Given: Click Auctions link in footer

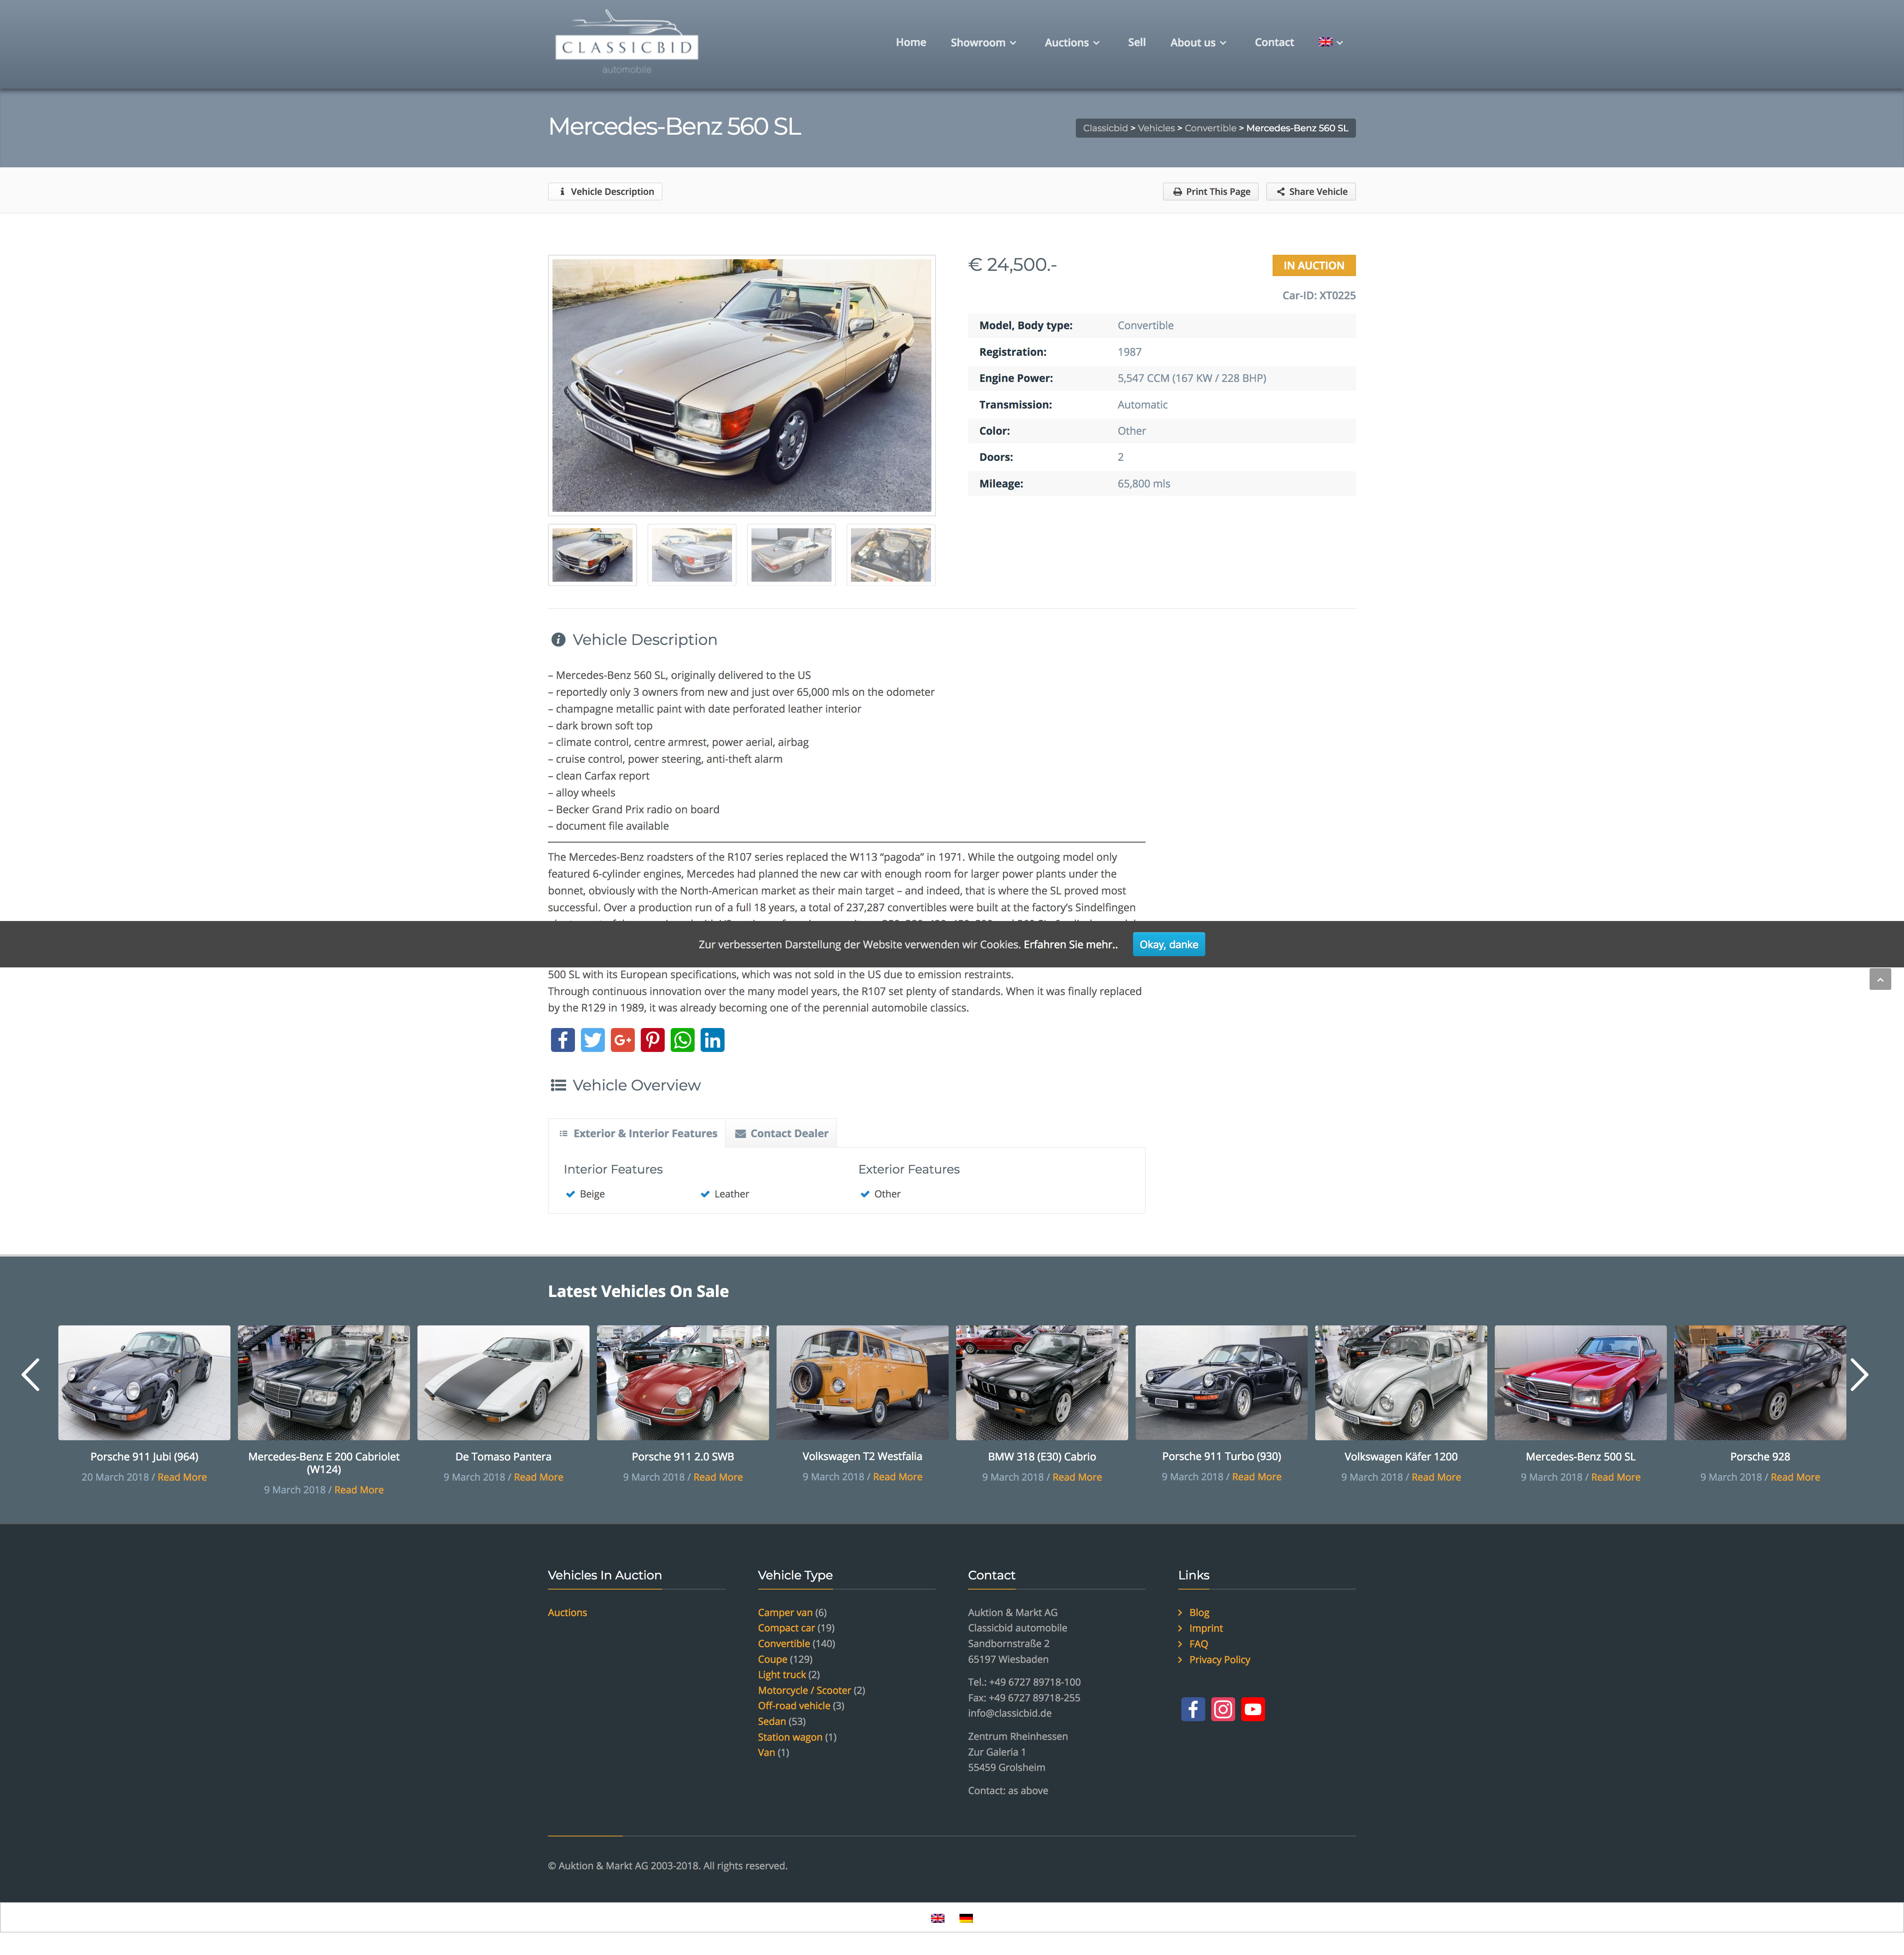Looking at the screenshot, I should pyautogui.click(x=567, y=1612).
